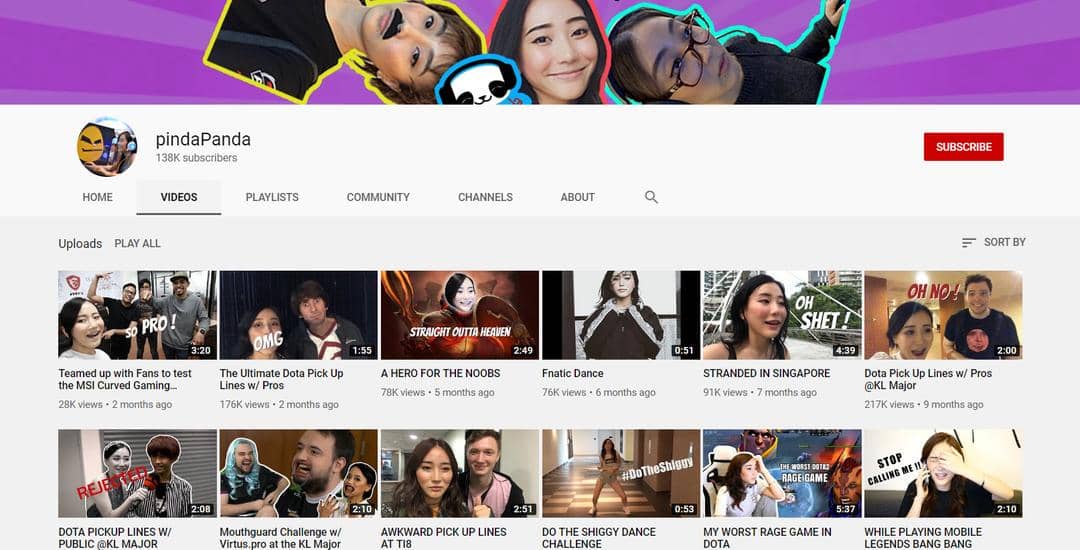Open the Mouthguard Challenge video title
This screenshot has width=1080, height=550.
point(281,538)
